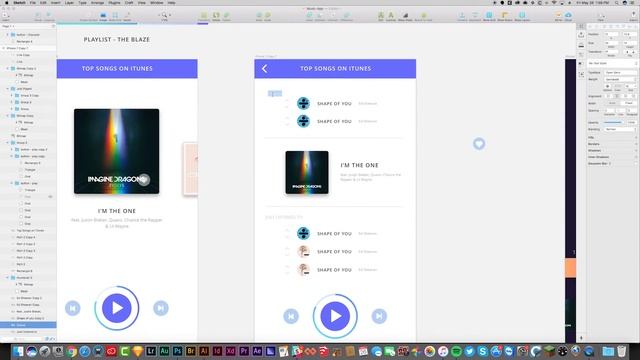Click the next track button in left artboard
This screenshot has width=640, height=360.
pyautogui.click(x=161, y=308)
